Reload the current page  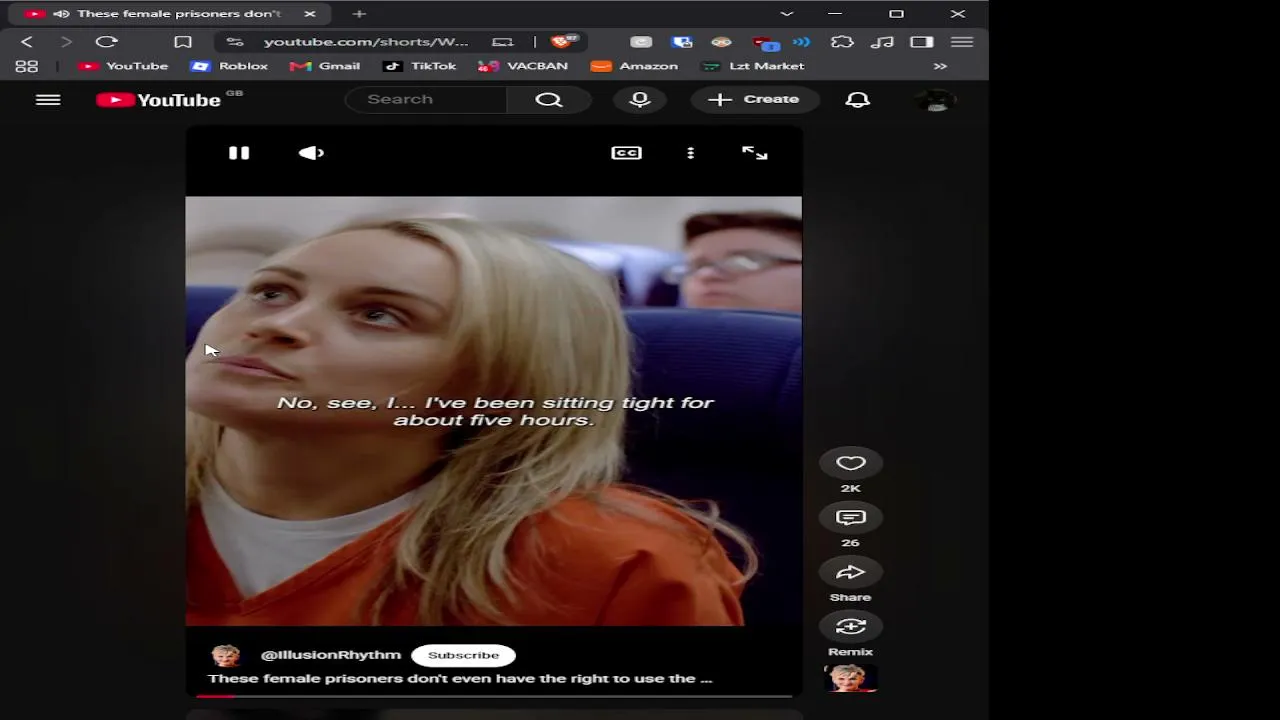(106, 42)
